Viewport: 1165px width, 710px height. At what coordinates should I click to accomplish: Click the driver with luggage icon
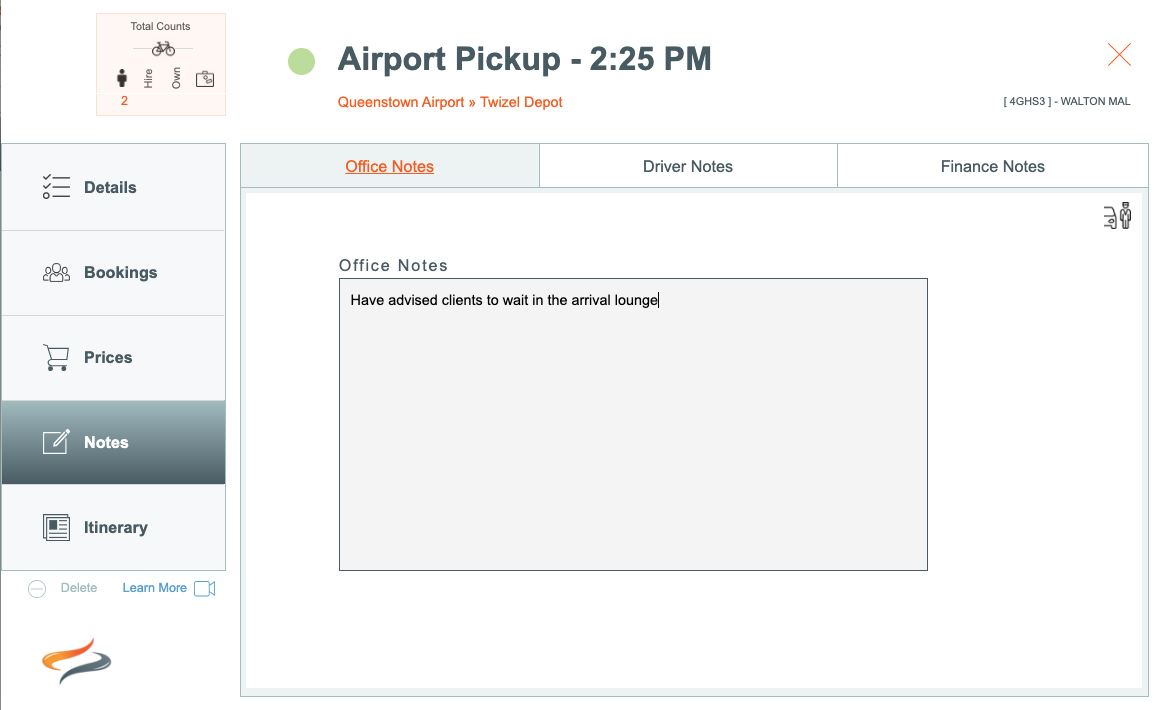click(1117, 216)
